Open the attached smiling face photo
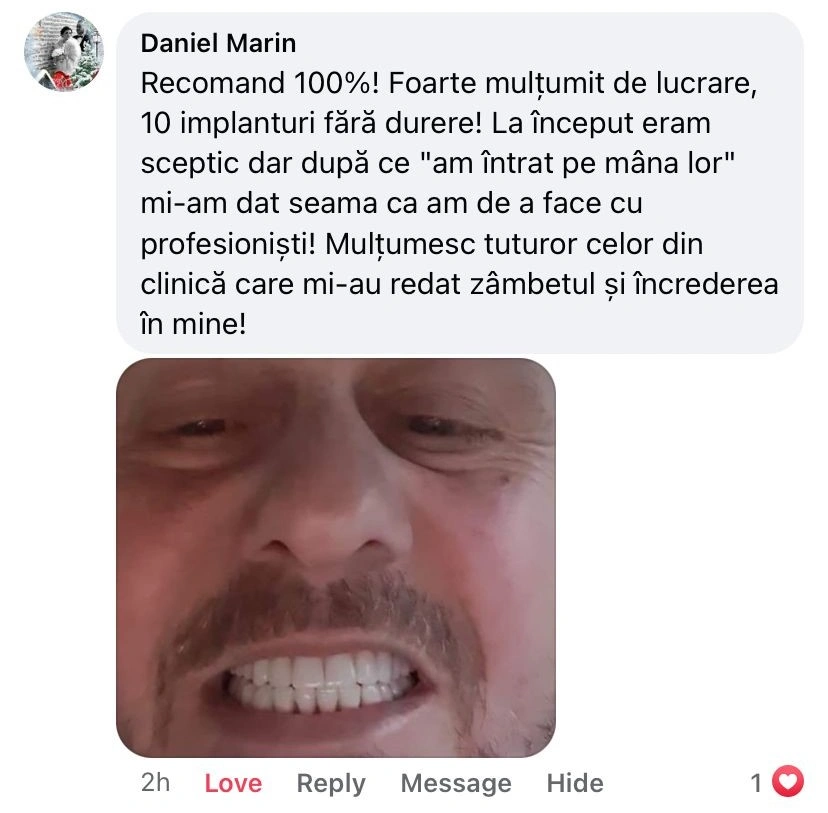The image size is (828, 813). 336,557
